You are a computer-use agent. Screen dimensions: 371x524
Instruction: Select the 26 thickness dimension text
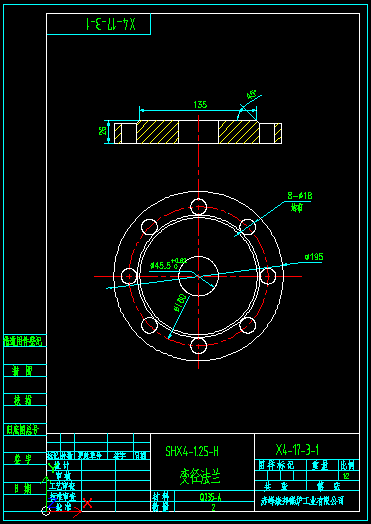click(103, 131)
